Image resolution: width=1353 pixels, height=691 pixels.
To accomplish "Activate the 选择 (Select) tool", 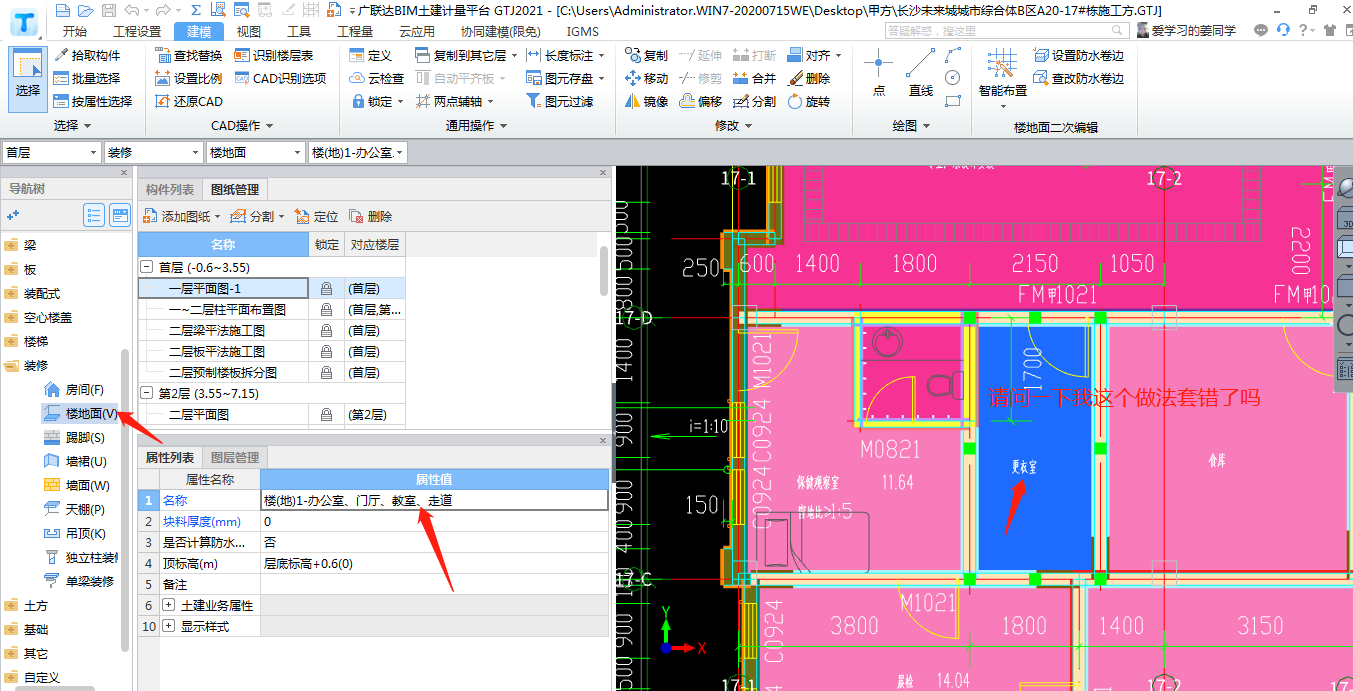I will pos(28,78).
